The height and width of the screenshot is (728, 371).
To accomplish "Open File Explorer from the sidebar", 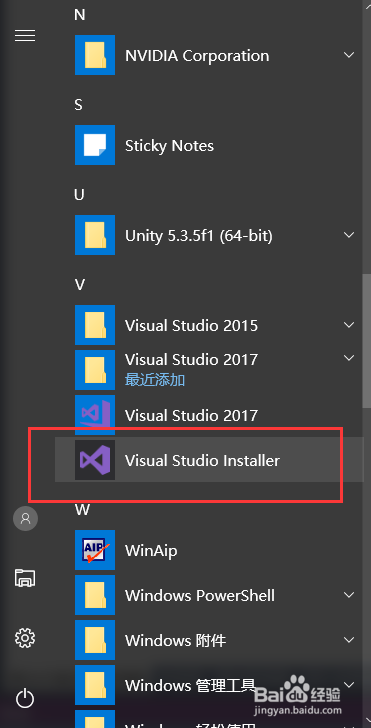I will (25, 578).
